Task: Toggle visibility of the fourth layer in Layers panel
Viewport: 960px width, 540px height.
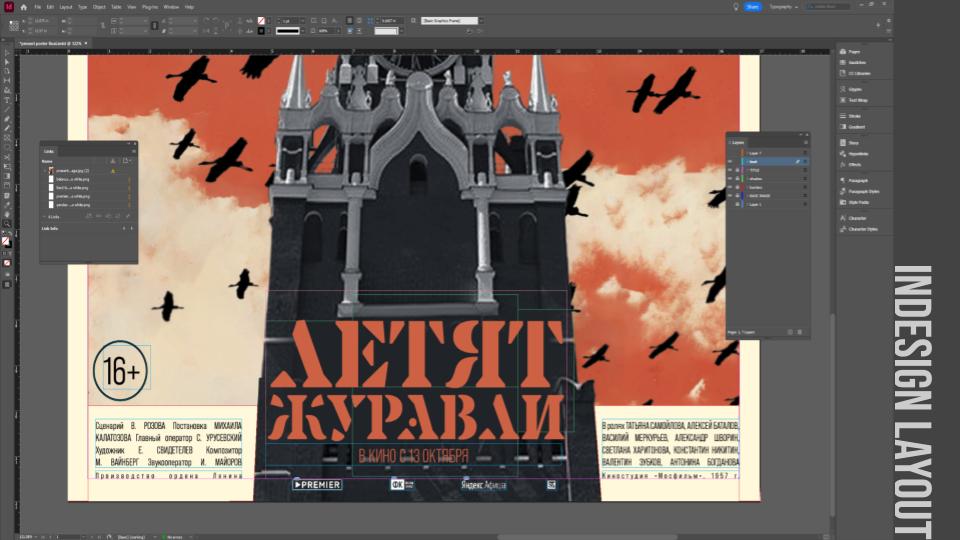Action: (729, 179)
